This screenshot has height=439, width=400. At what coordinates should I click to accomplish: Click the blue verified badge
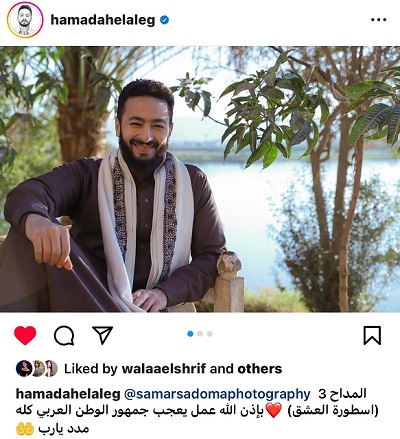coord(164,20)
